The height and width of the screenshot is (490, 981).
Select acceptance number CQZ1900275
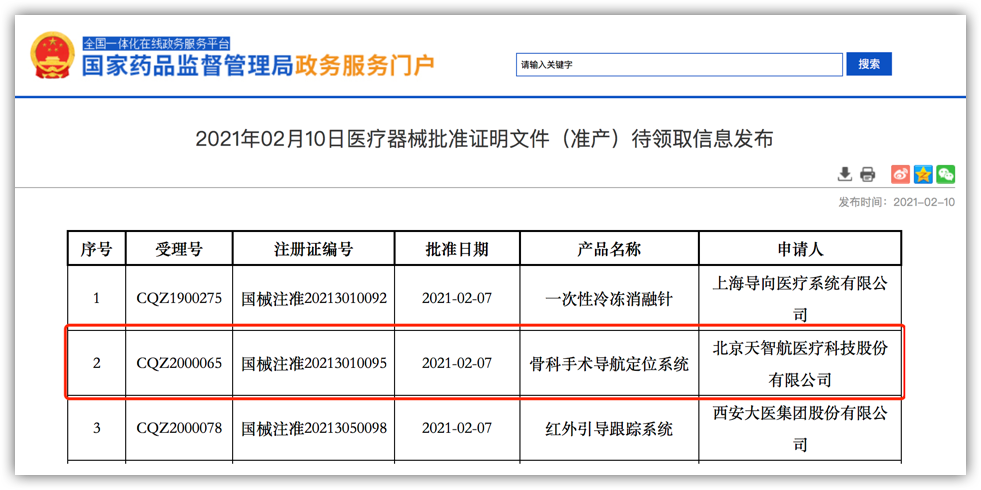click(x=179, y=299)
